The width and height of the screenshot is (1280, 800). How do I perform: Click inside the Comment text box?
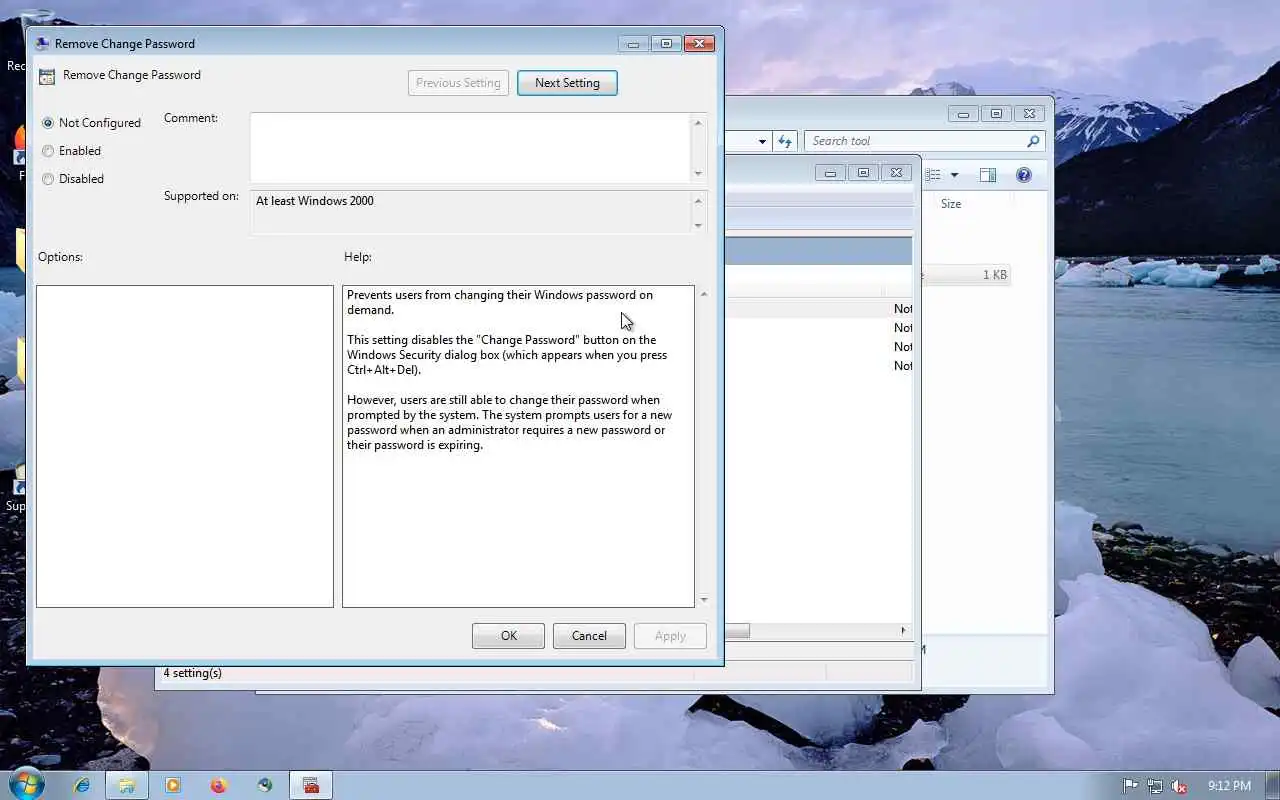click(470, 147)
